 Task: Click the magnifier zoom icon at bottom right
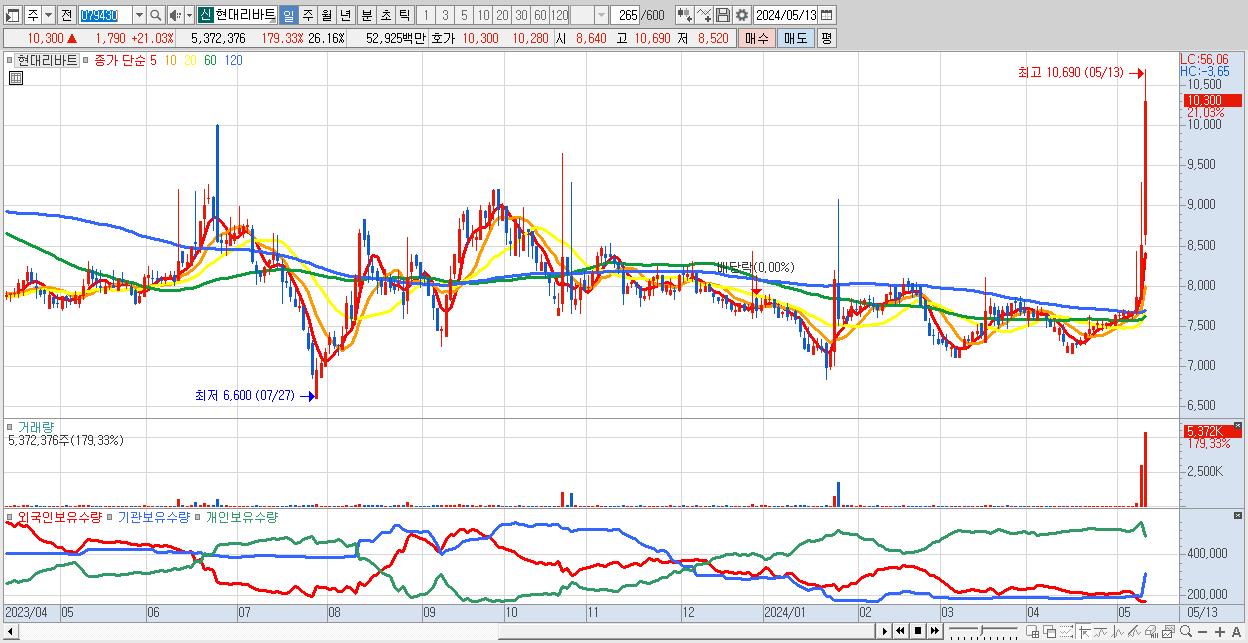point(1186,631)
